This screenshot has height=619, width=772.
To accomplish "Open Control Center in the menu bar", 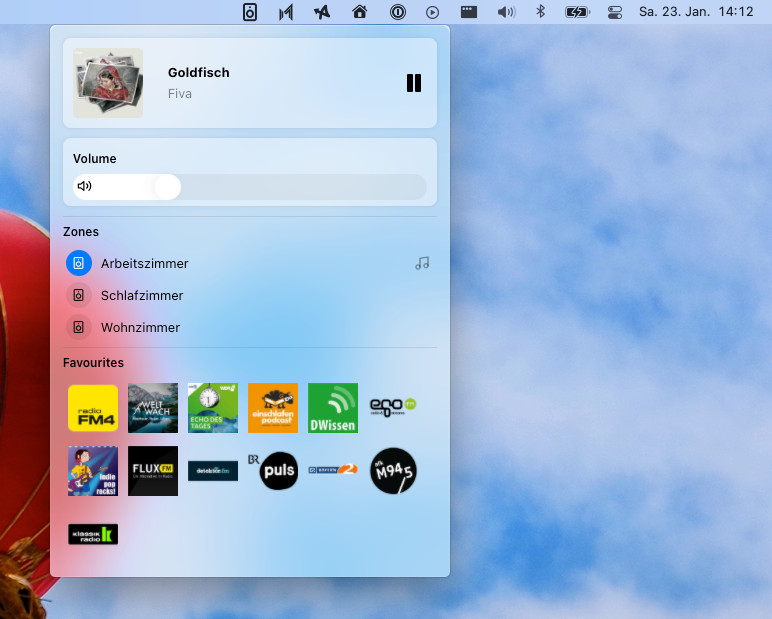I will [615, 12].
